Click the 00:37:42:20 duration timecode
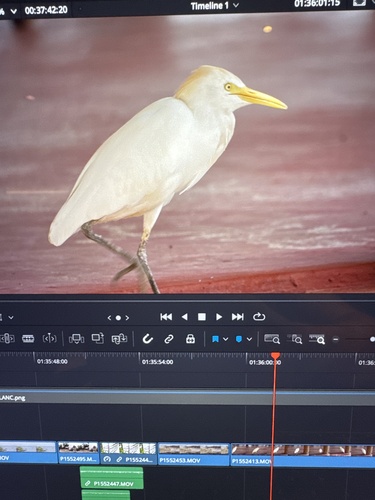This screenshot has width=375, height=500. pyautogui.click(x=46, y=10)
